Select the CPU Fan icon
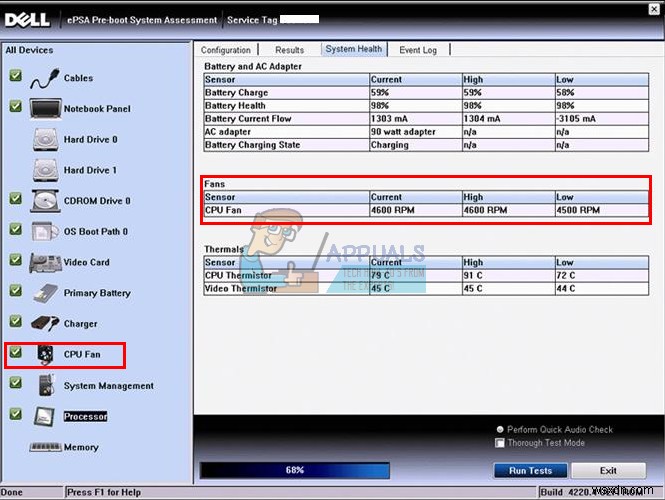Viewport: 665px width, 500px height. click(x=45, y=355)
